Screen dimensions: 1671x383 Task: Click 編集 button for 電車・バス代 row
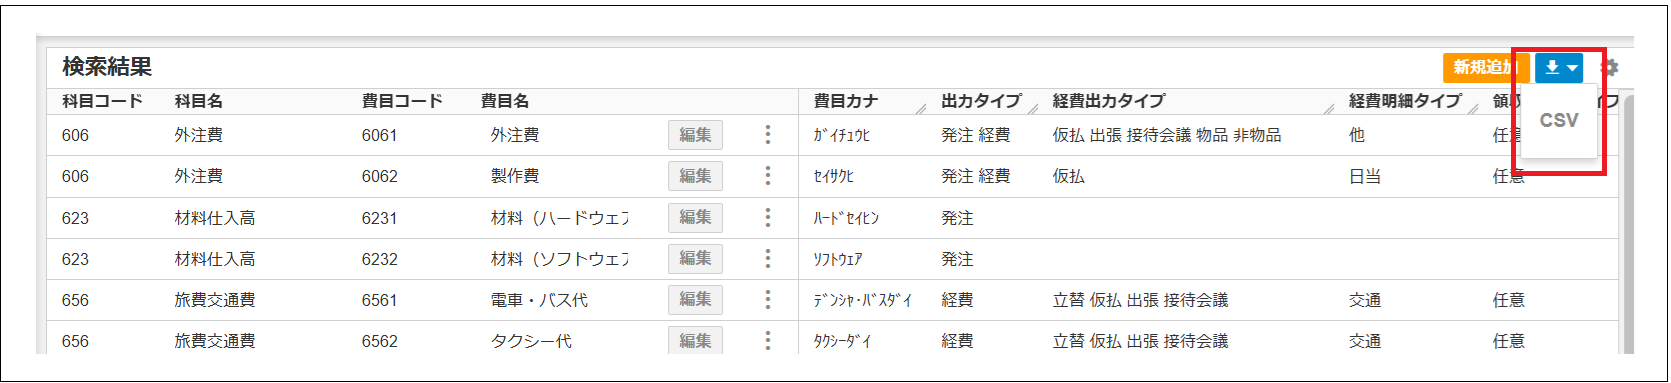point(695,299)
